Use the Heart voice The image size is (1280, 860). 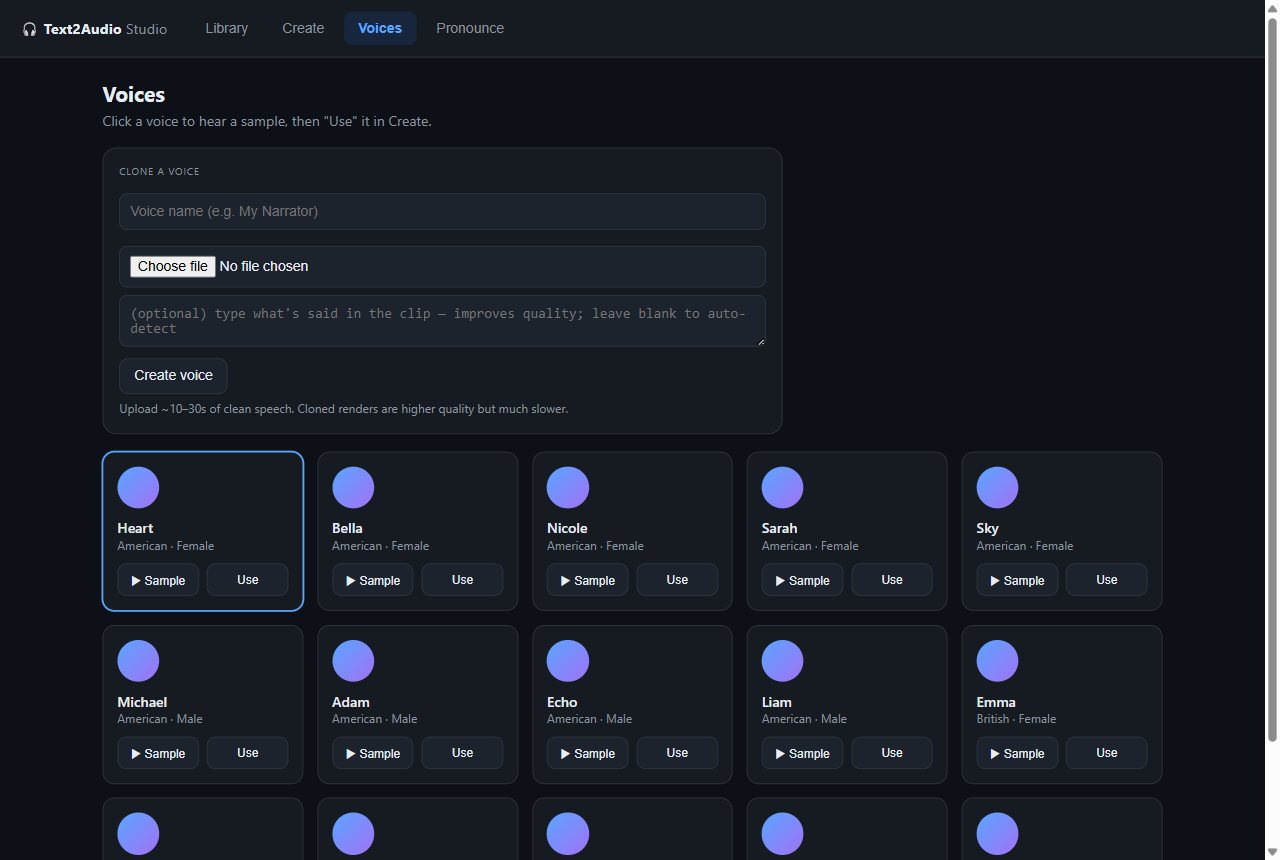tap(248, 580)
